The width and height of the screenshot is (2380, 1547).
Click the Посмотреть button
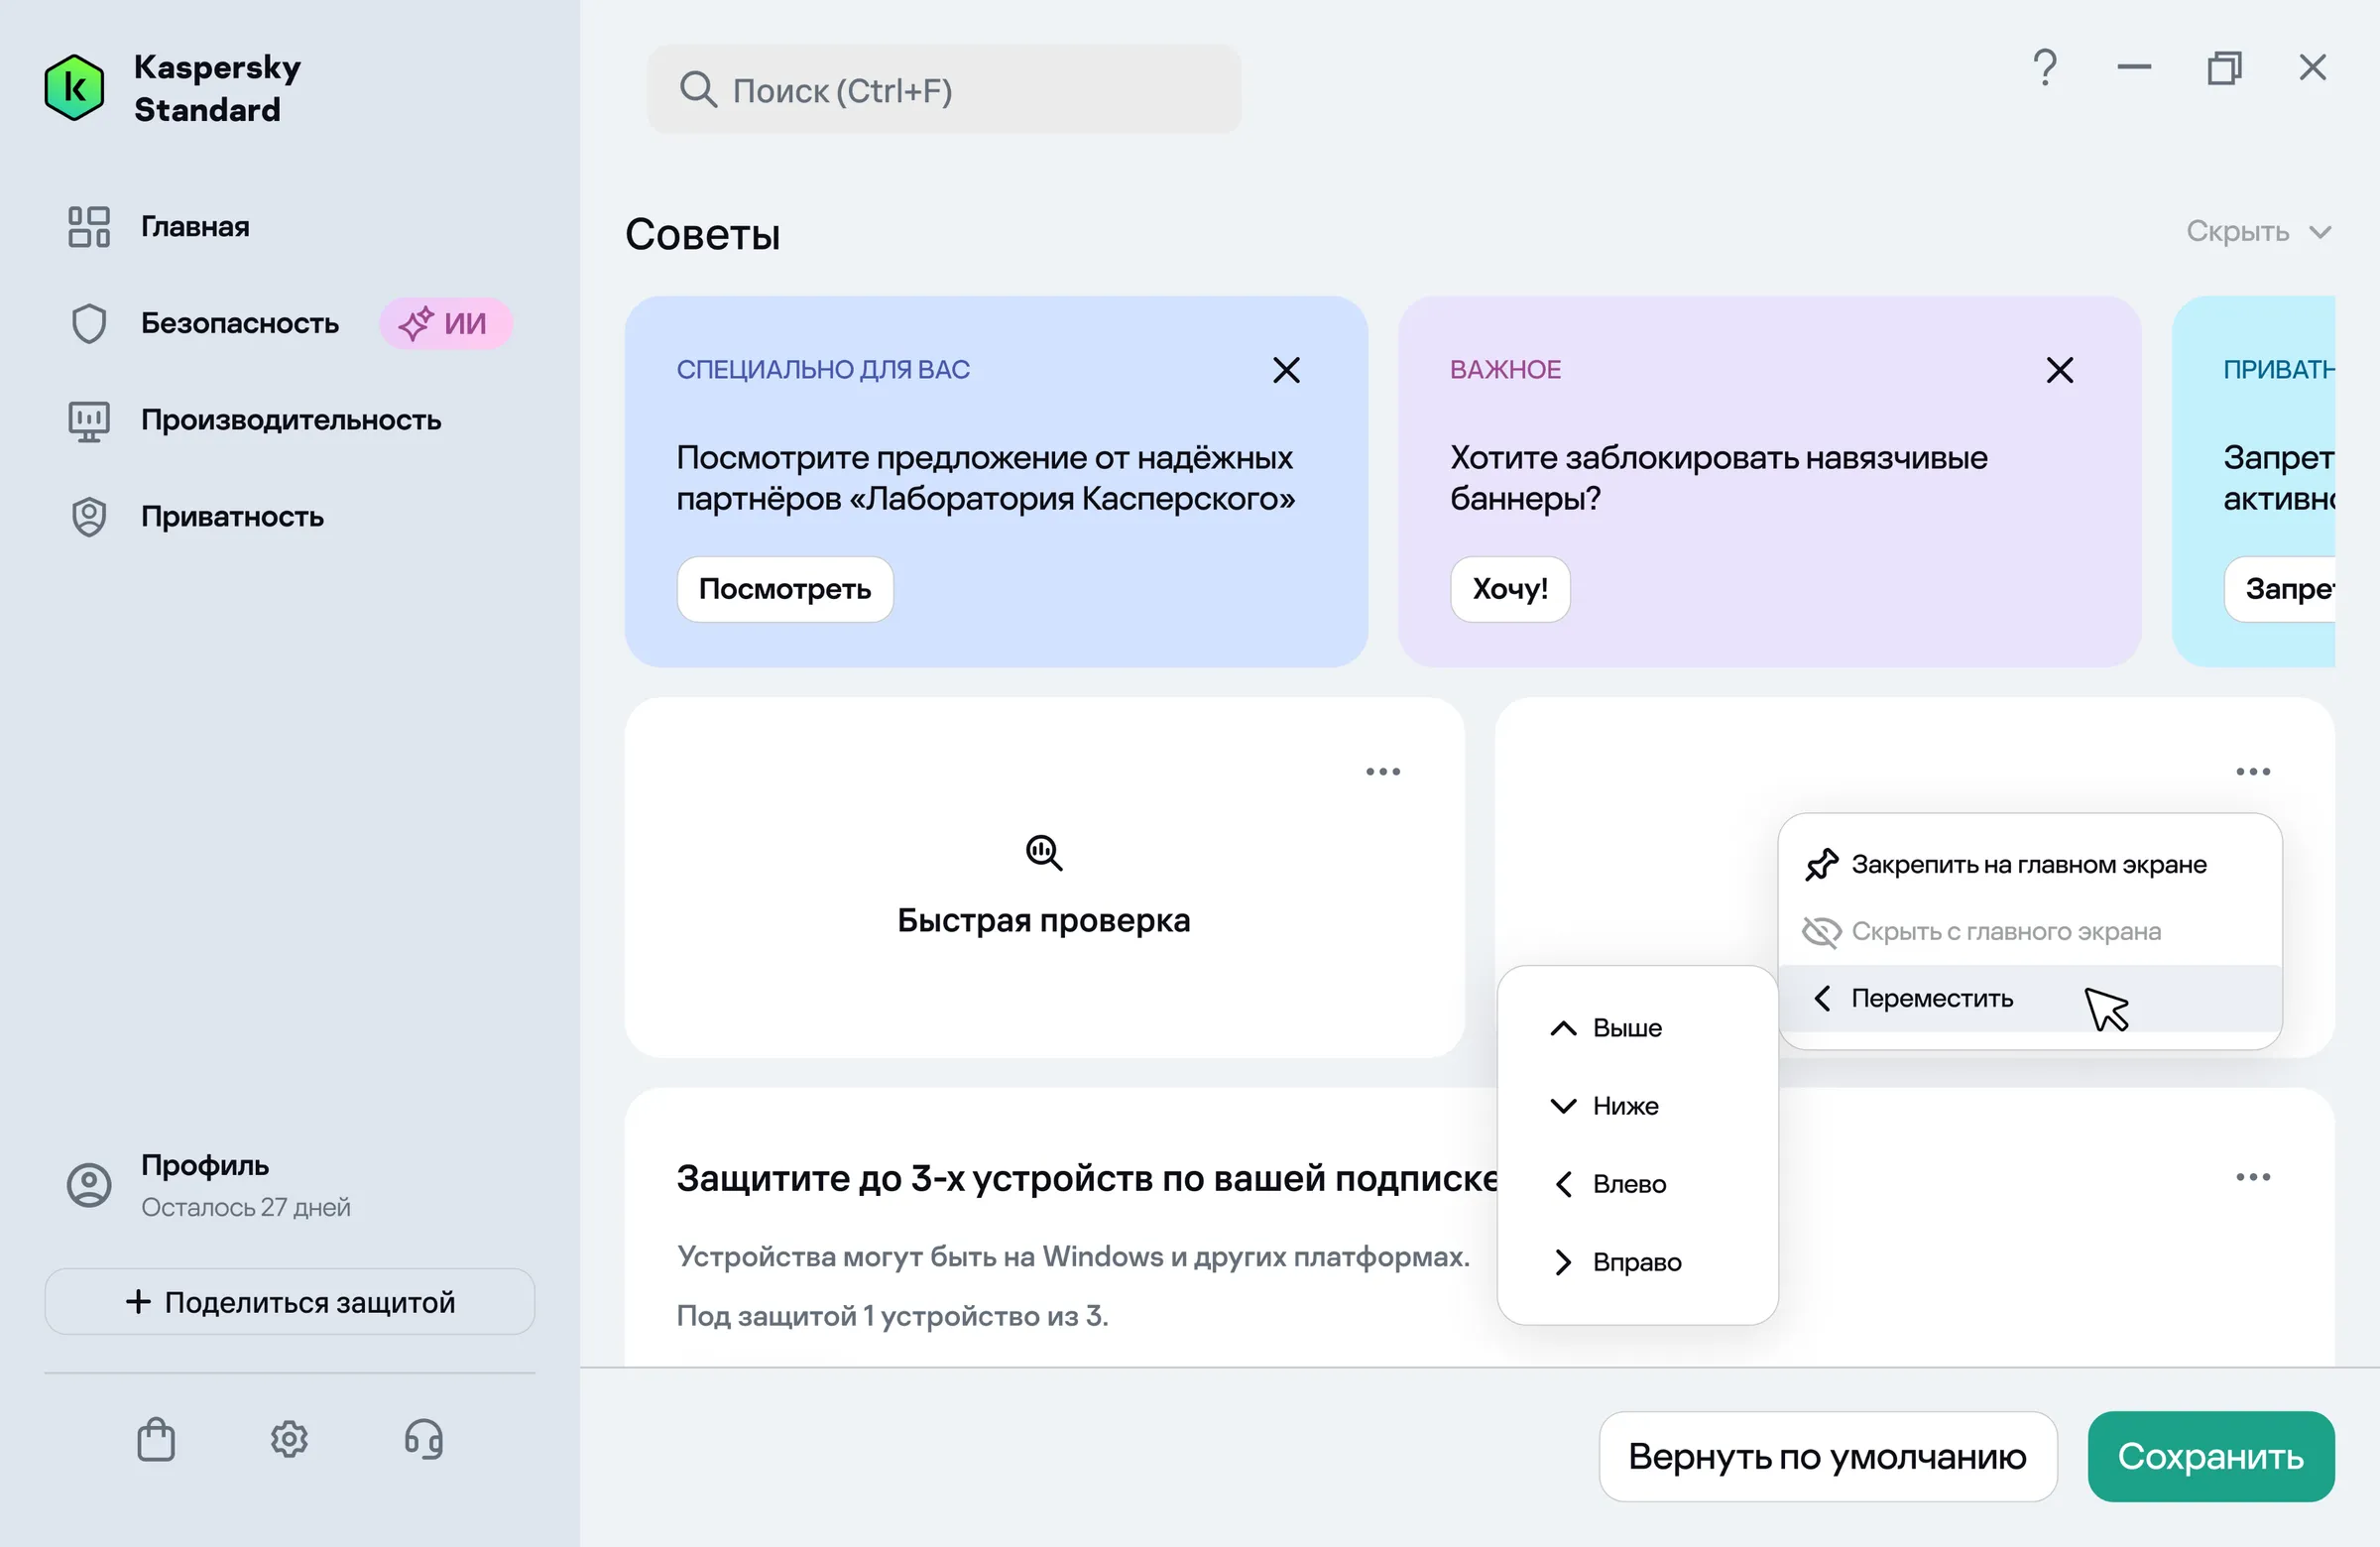coord(785,589)
